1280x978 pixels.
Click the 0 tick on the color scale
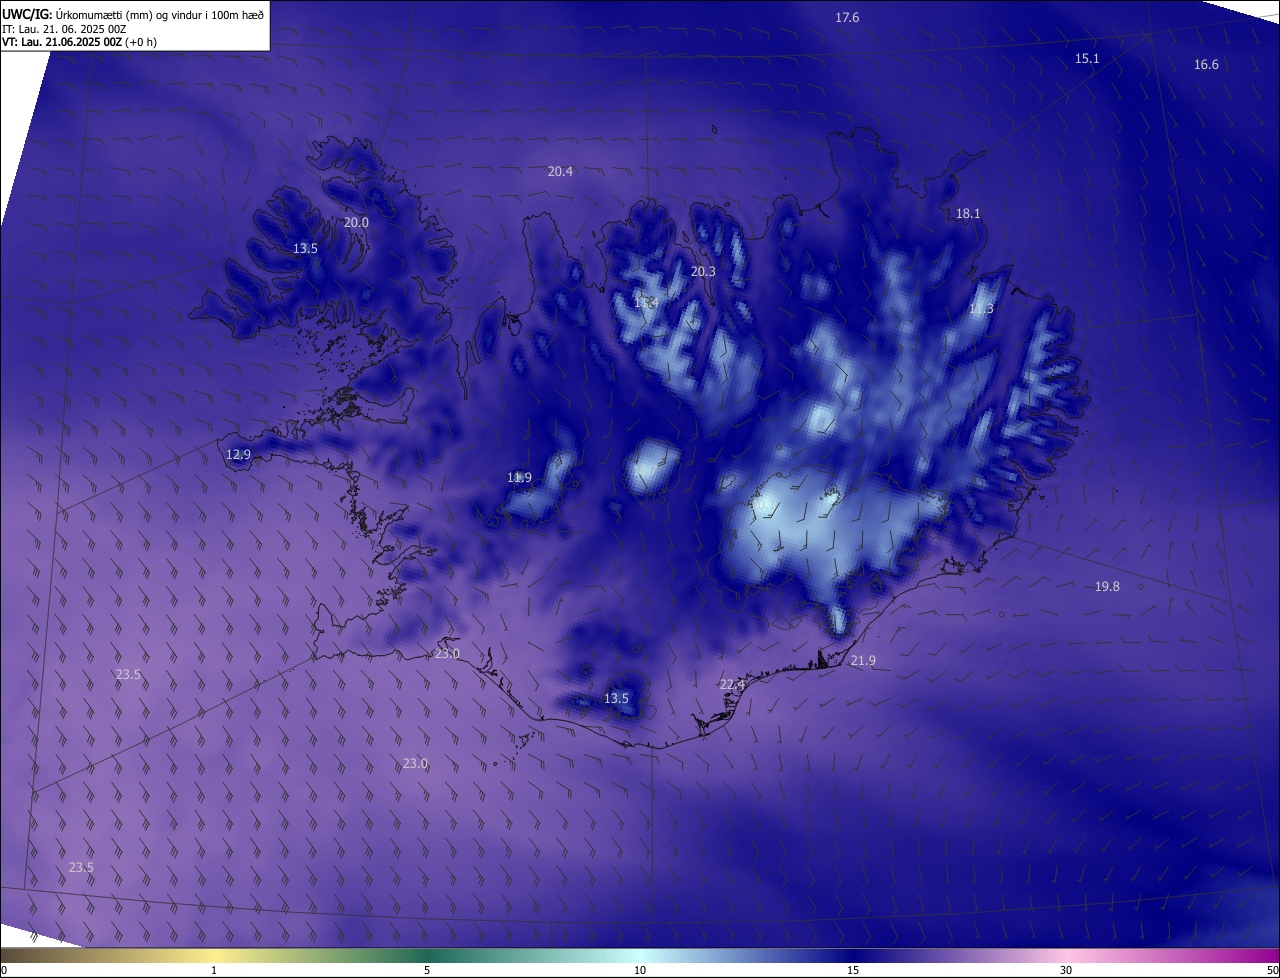[x=3, y=970]
